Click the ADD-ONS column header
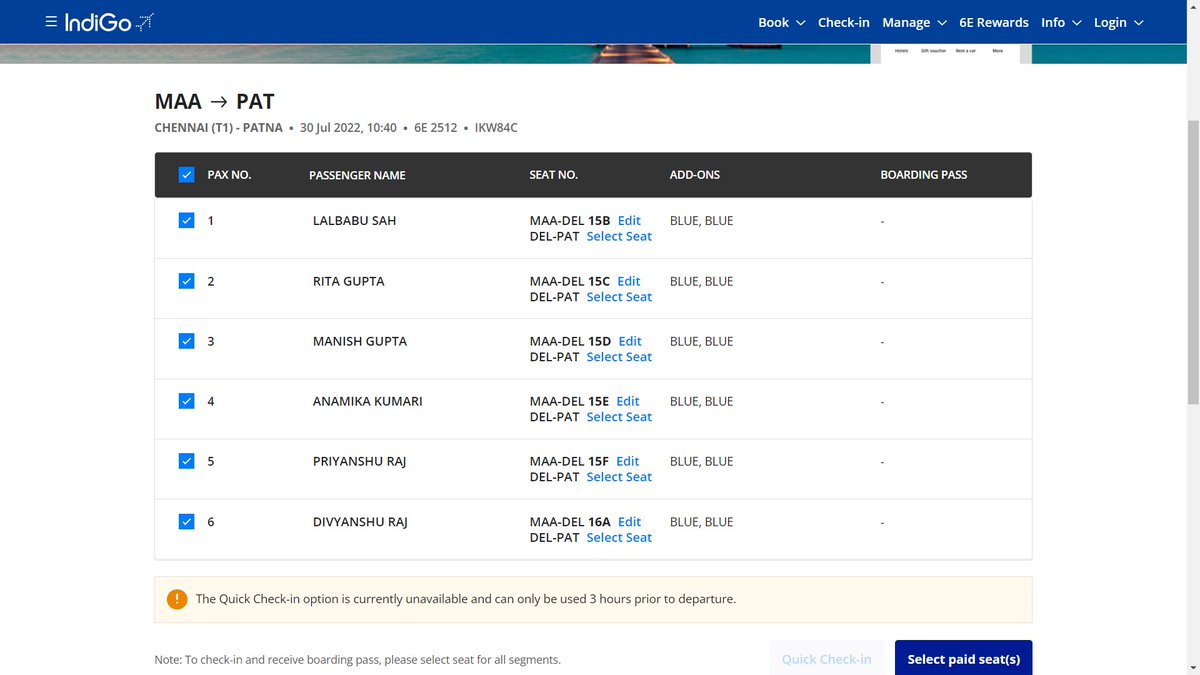This screenshot has height=675, width=1200. [x=695, y=175]
